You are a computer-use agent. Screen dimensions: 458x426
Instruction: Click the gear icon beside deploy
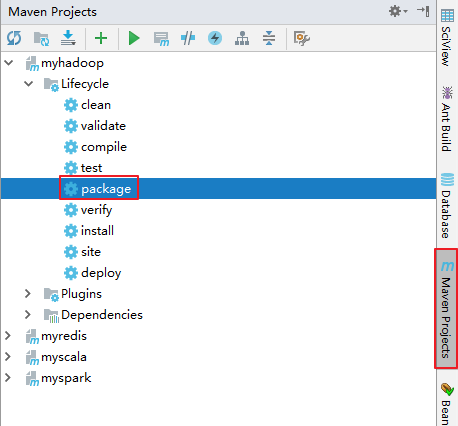tap(71, 273)
